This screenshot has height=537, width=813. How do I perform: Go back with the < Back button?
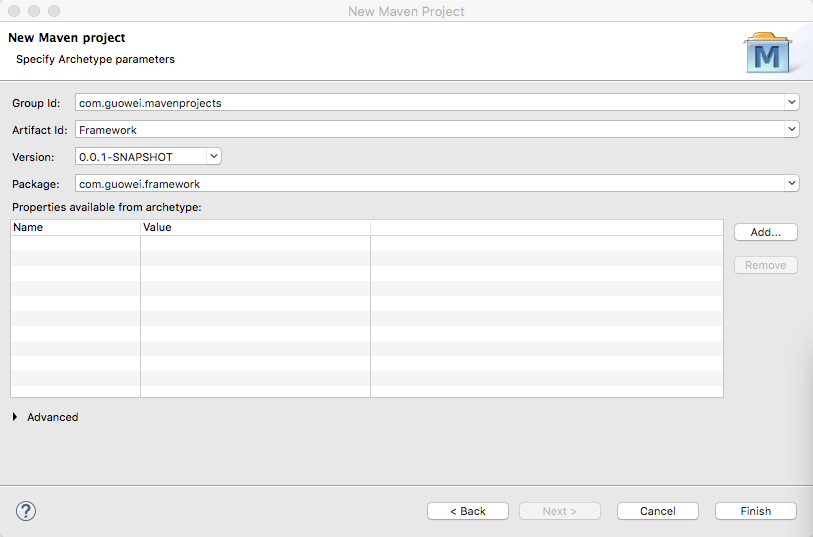click(x=468, y=511)
